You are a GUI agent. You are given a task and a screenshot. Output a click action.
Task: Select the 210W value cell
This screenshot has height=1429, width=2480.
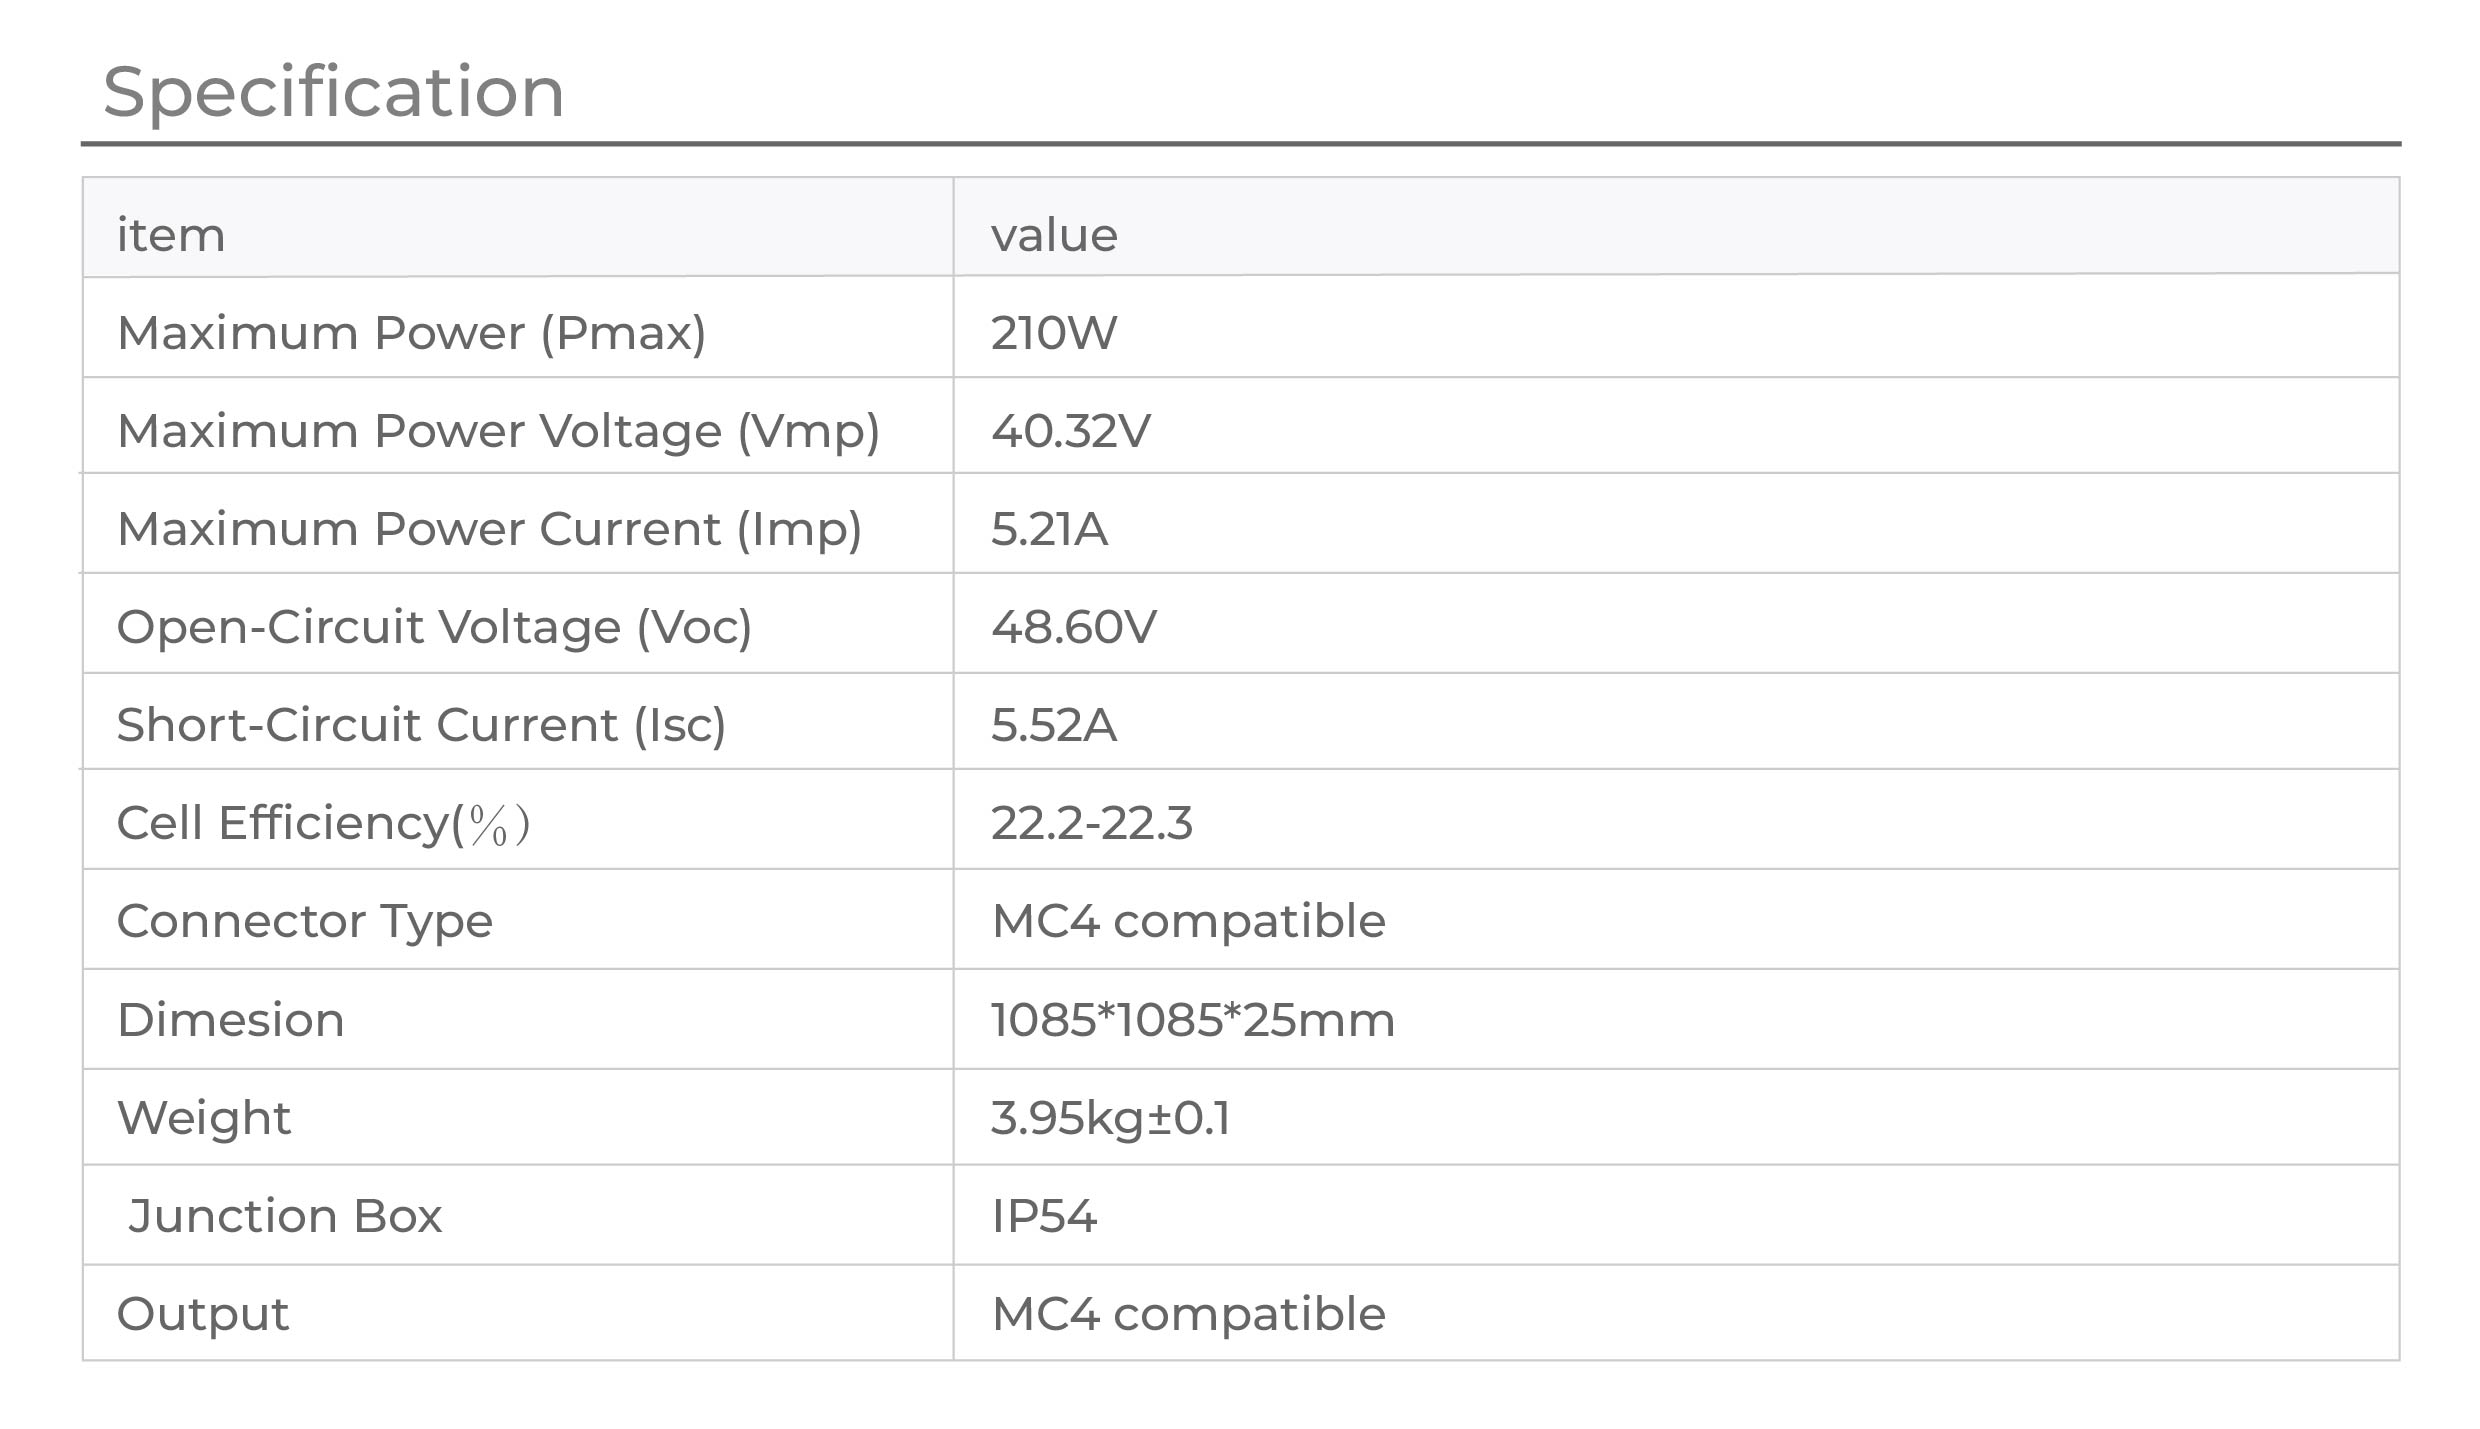click(1054, 333)
